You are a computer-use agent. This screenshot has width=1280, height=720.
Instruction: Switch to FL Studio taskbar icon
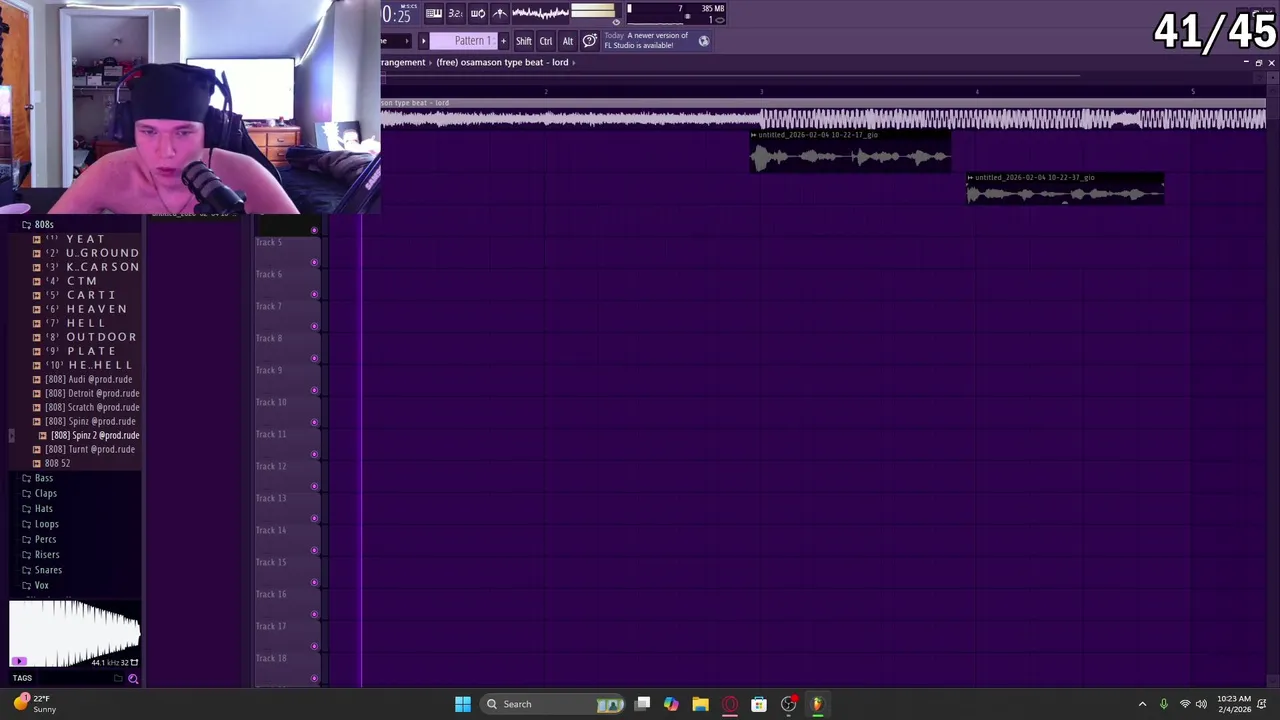point(817,704)
